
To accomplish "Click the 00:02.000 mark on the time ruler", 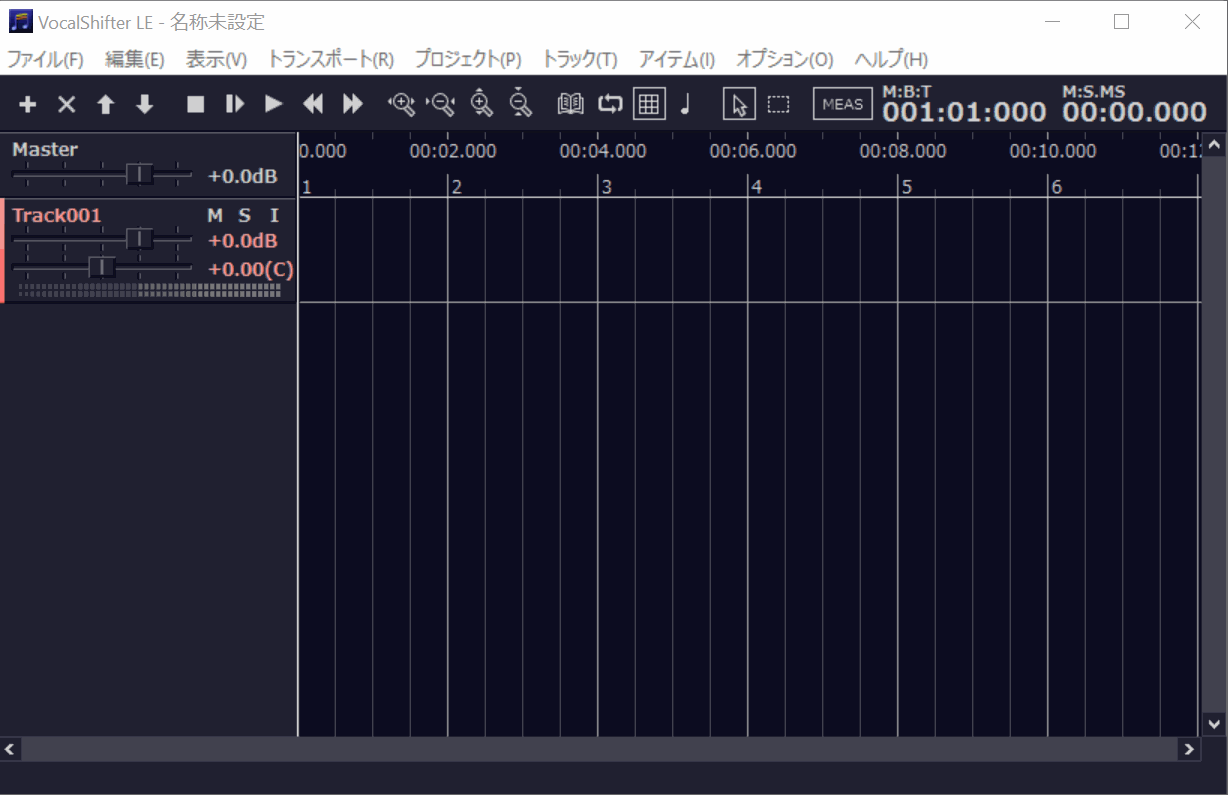I will click(x=453, y=152).
